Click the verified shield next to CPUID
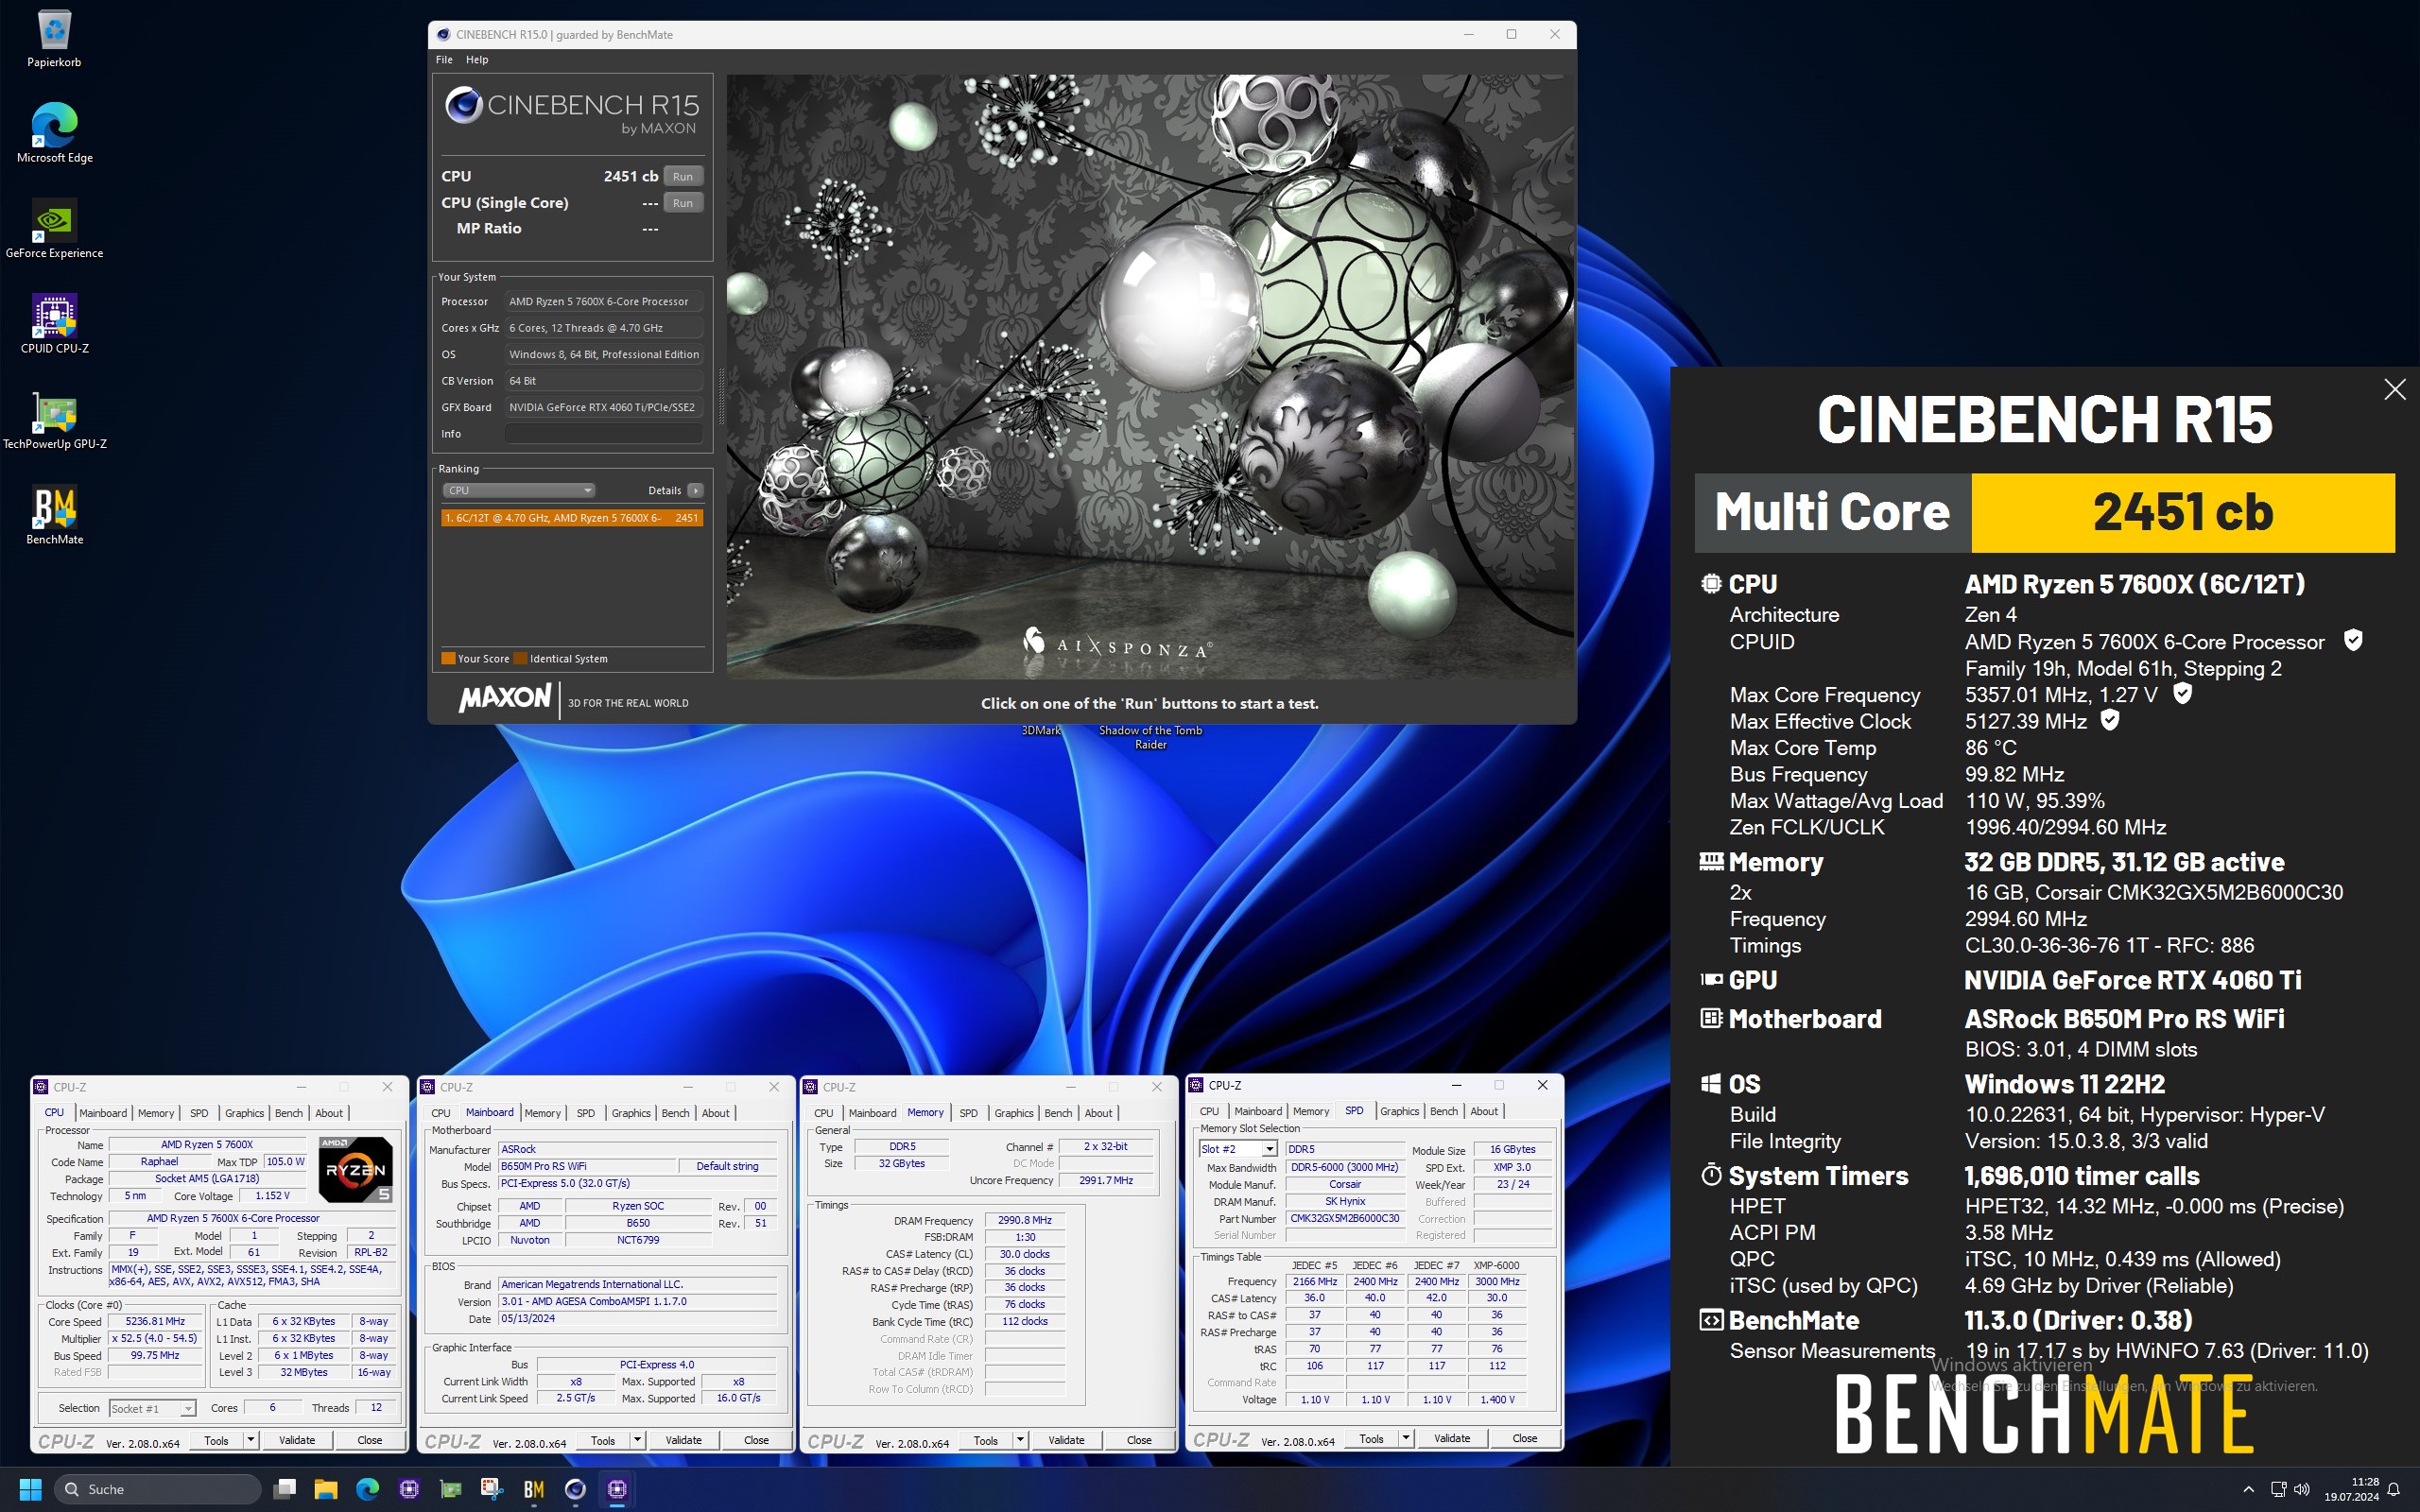Viewport: 2420px width, 1512px height. 2353,640
